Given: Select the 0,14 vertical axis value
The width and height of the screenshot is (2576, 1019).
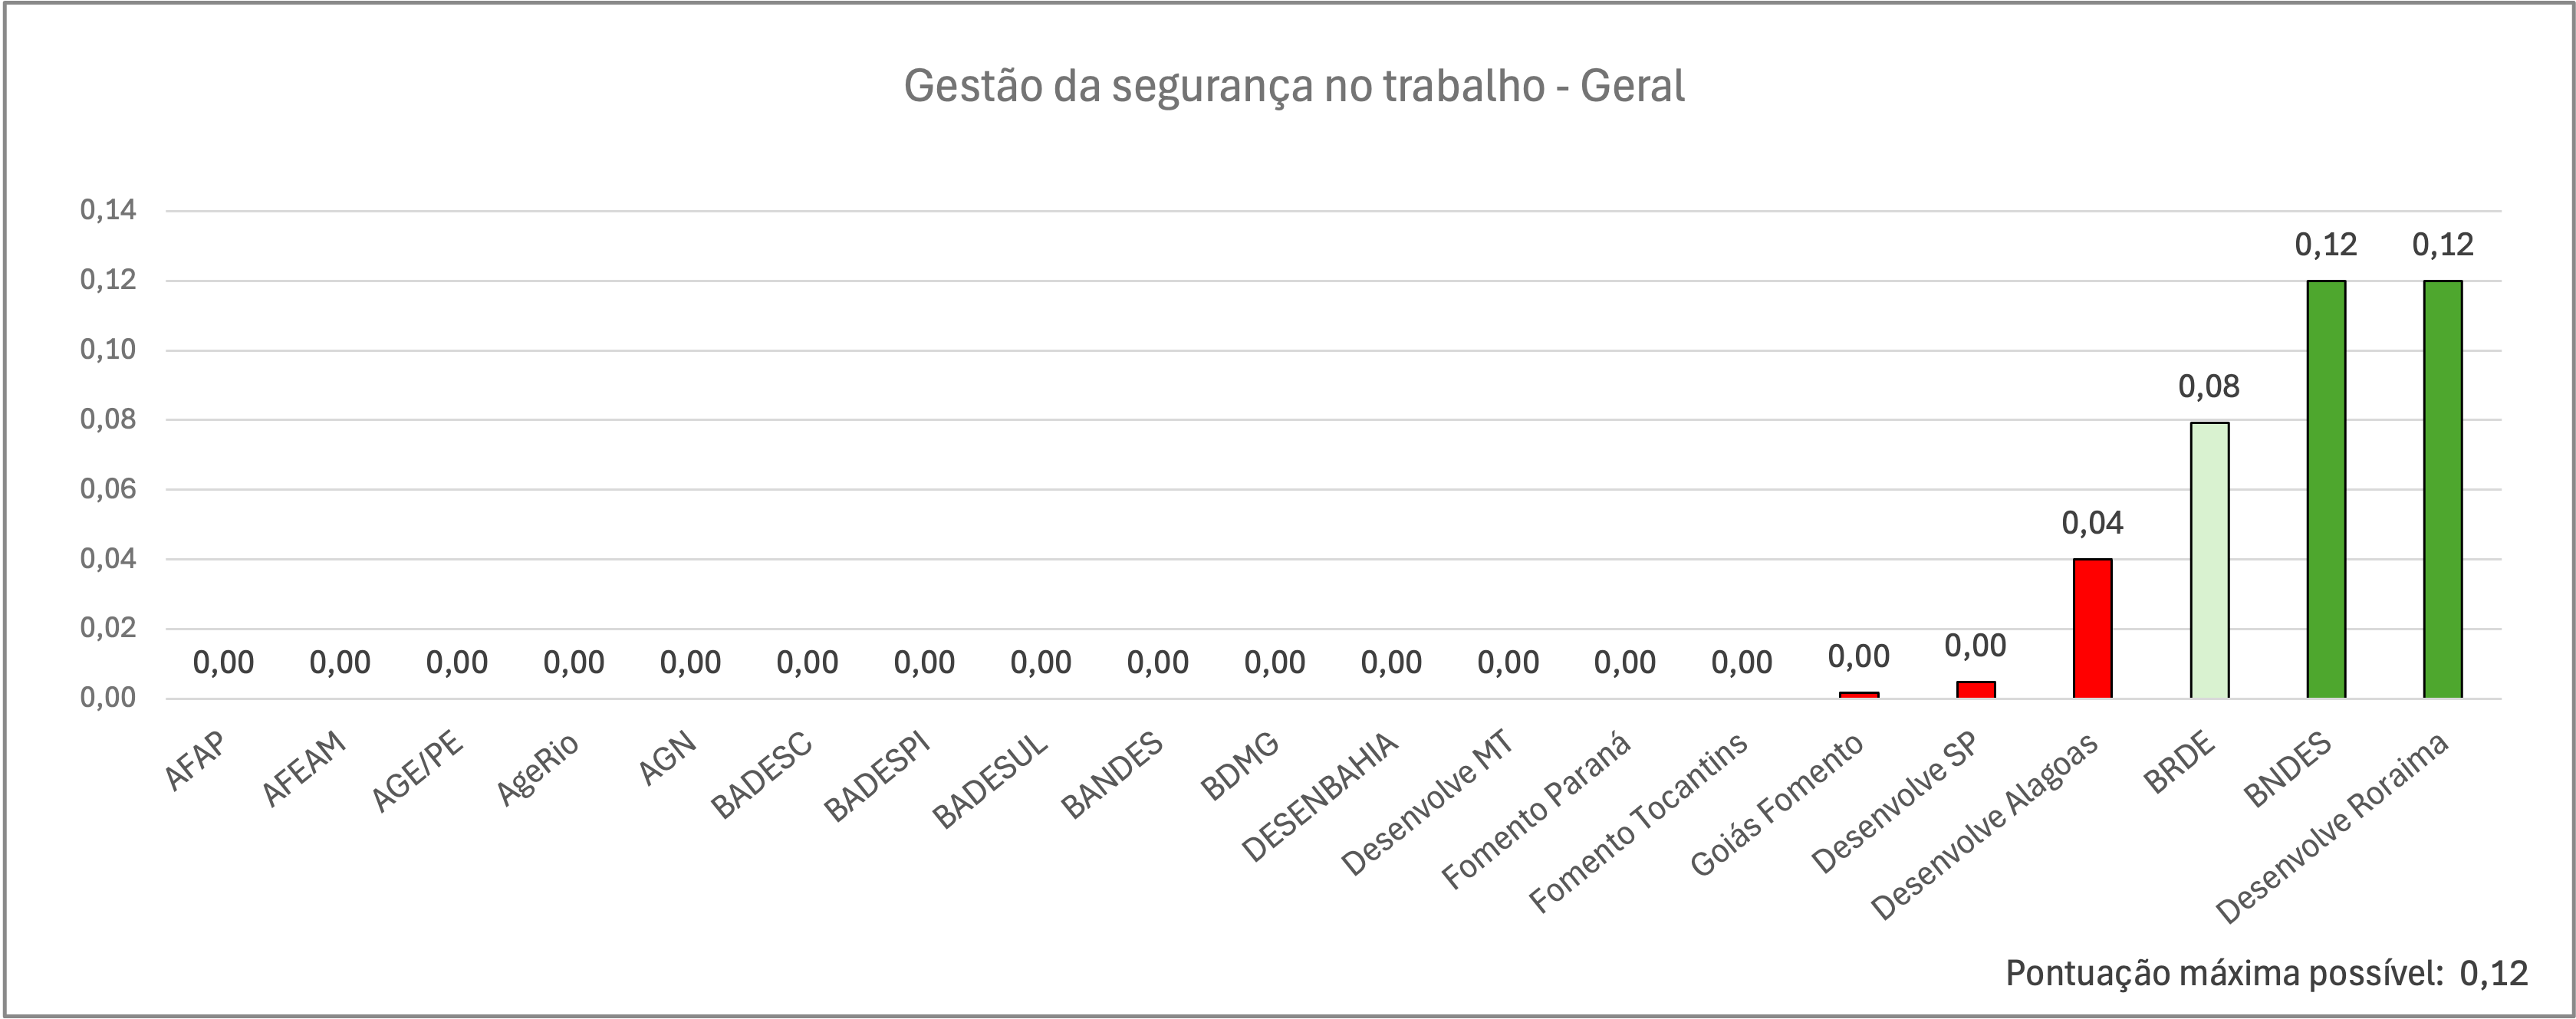Looking at the screenshot, I should 108,211.
